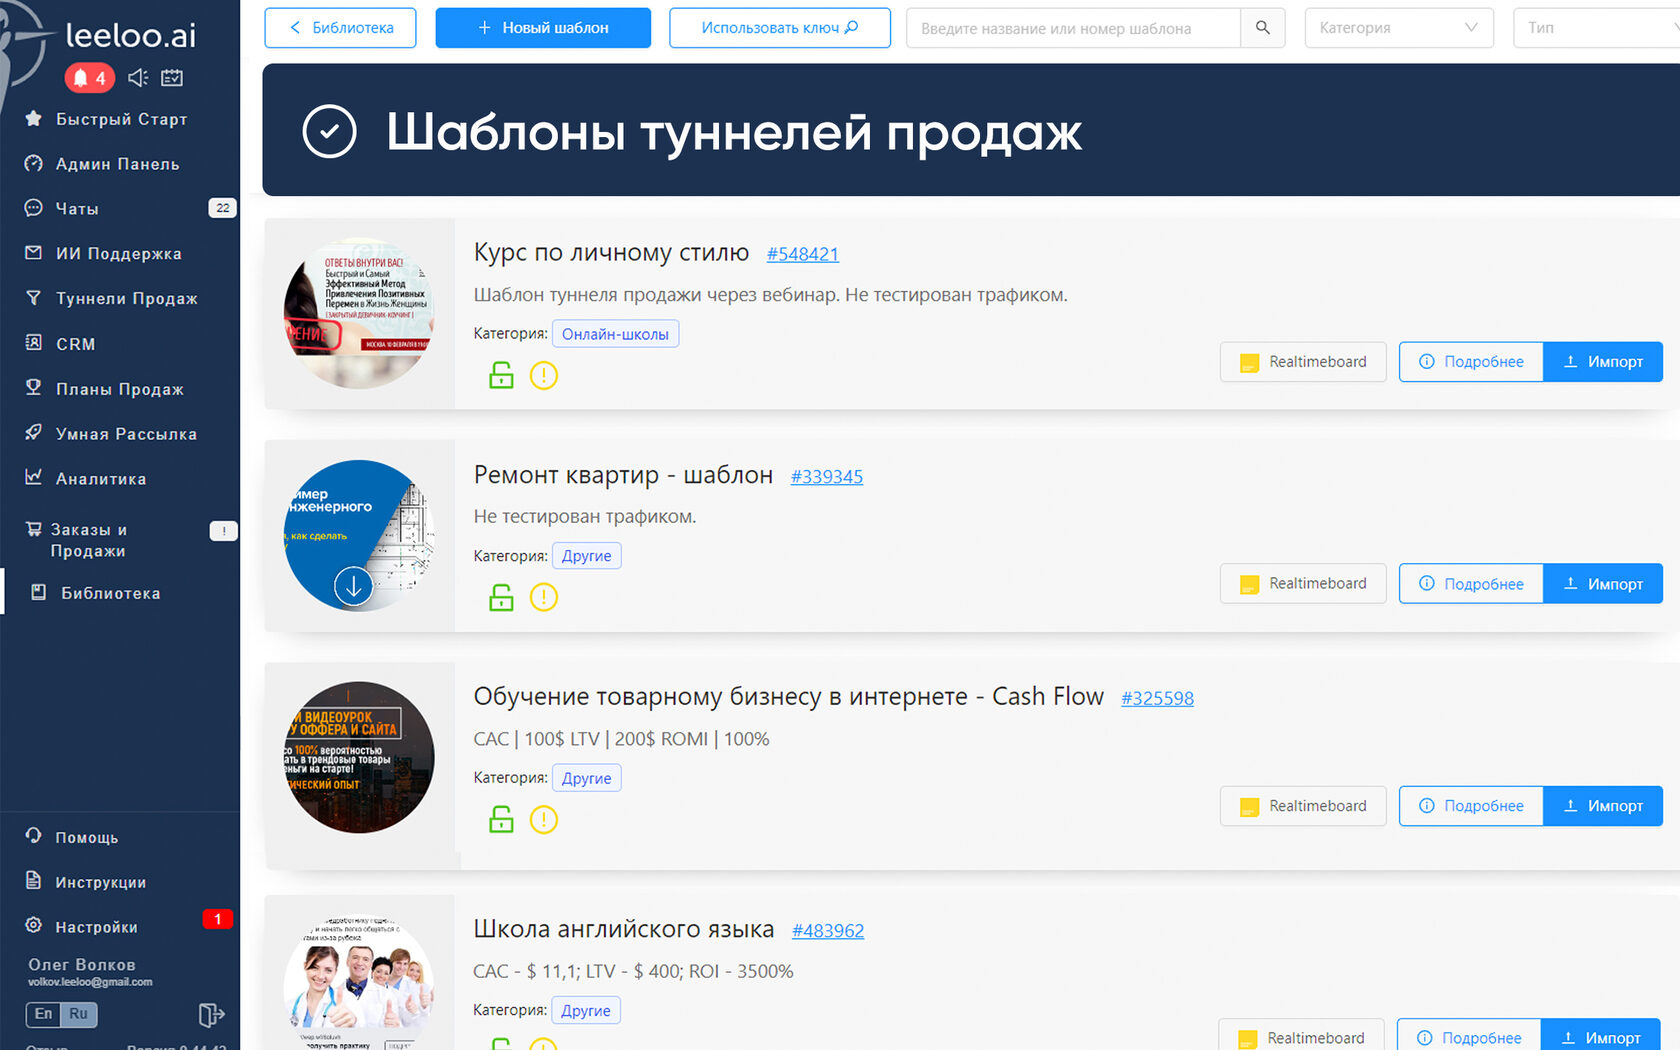Viewport: 1680px width, 1050px height.
Task: Import the Ремонт квартир template
Action: point(1603,584)
